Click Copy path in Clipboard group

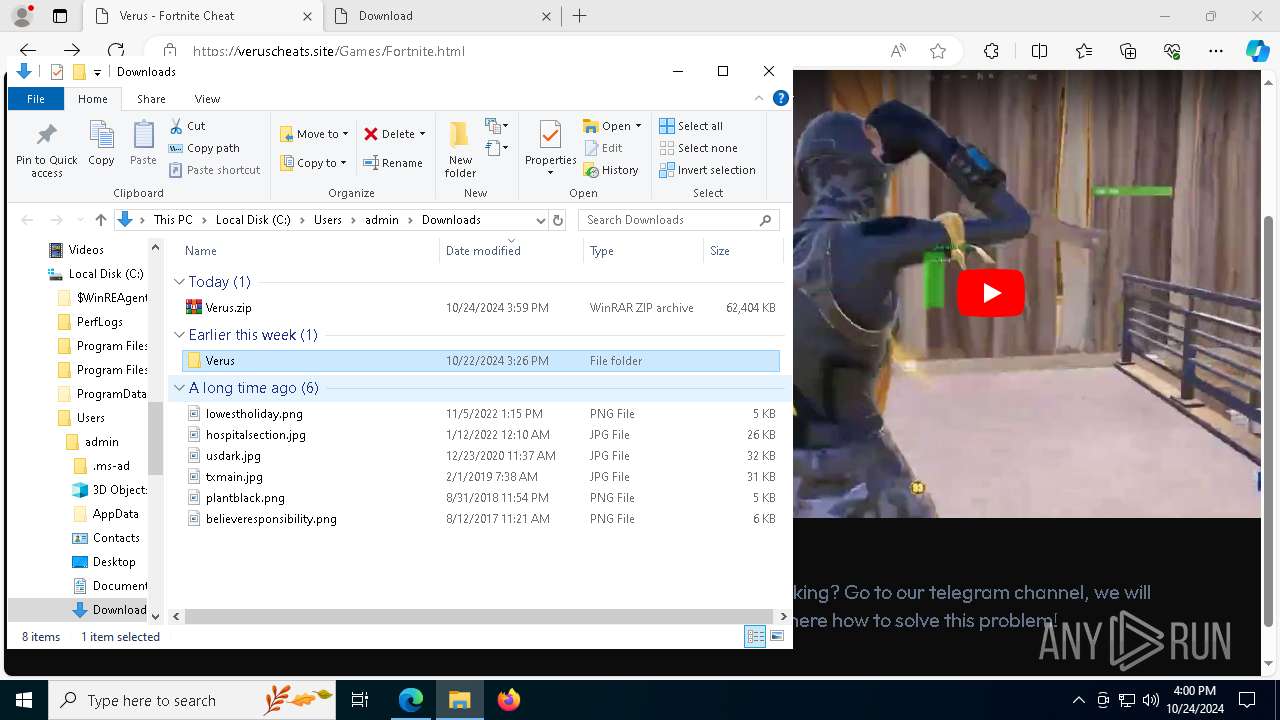click(x=204, y=148)
